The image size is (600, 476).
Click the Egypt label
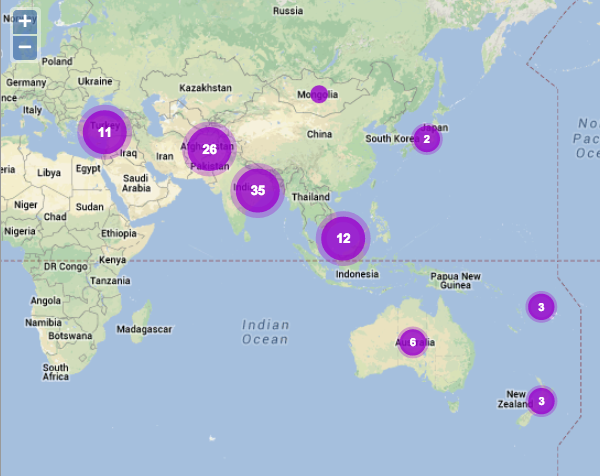coord(88,169)
